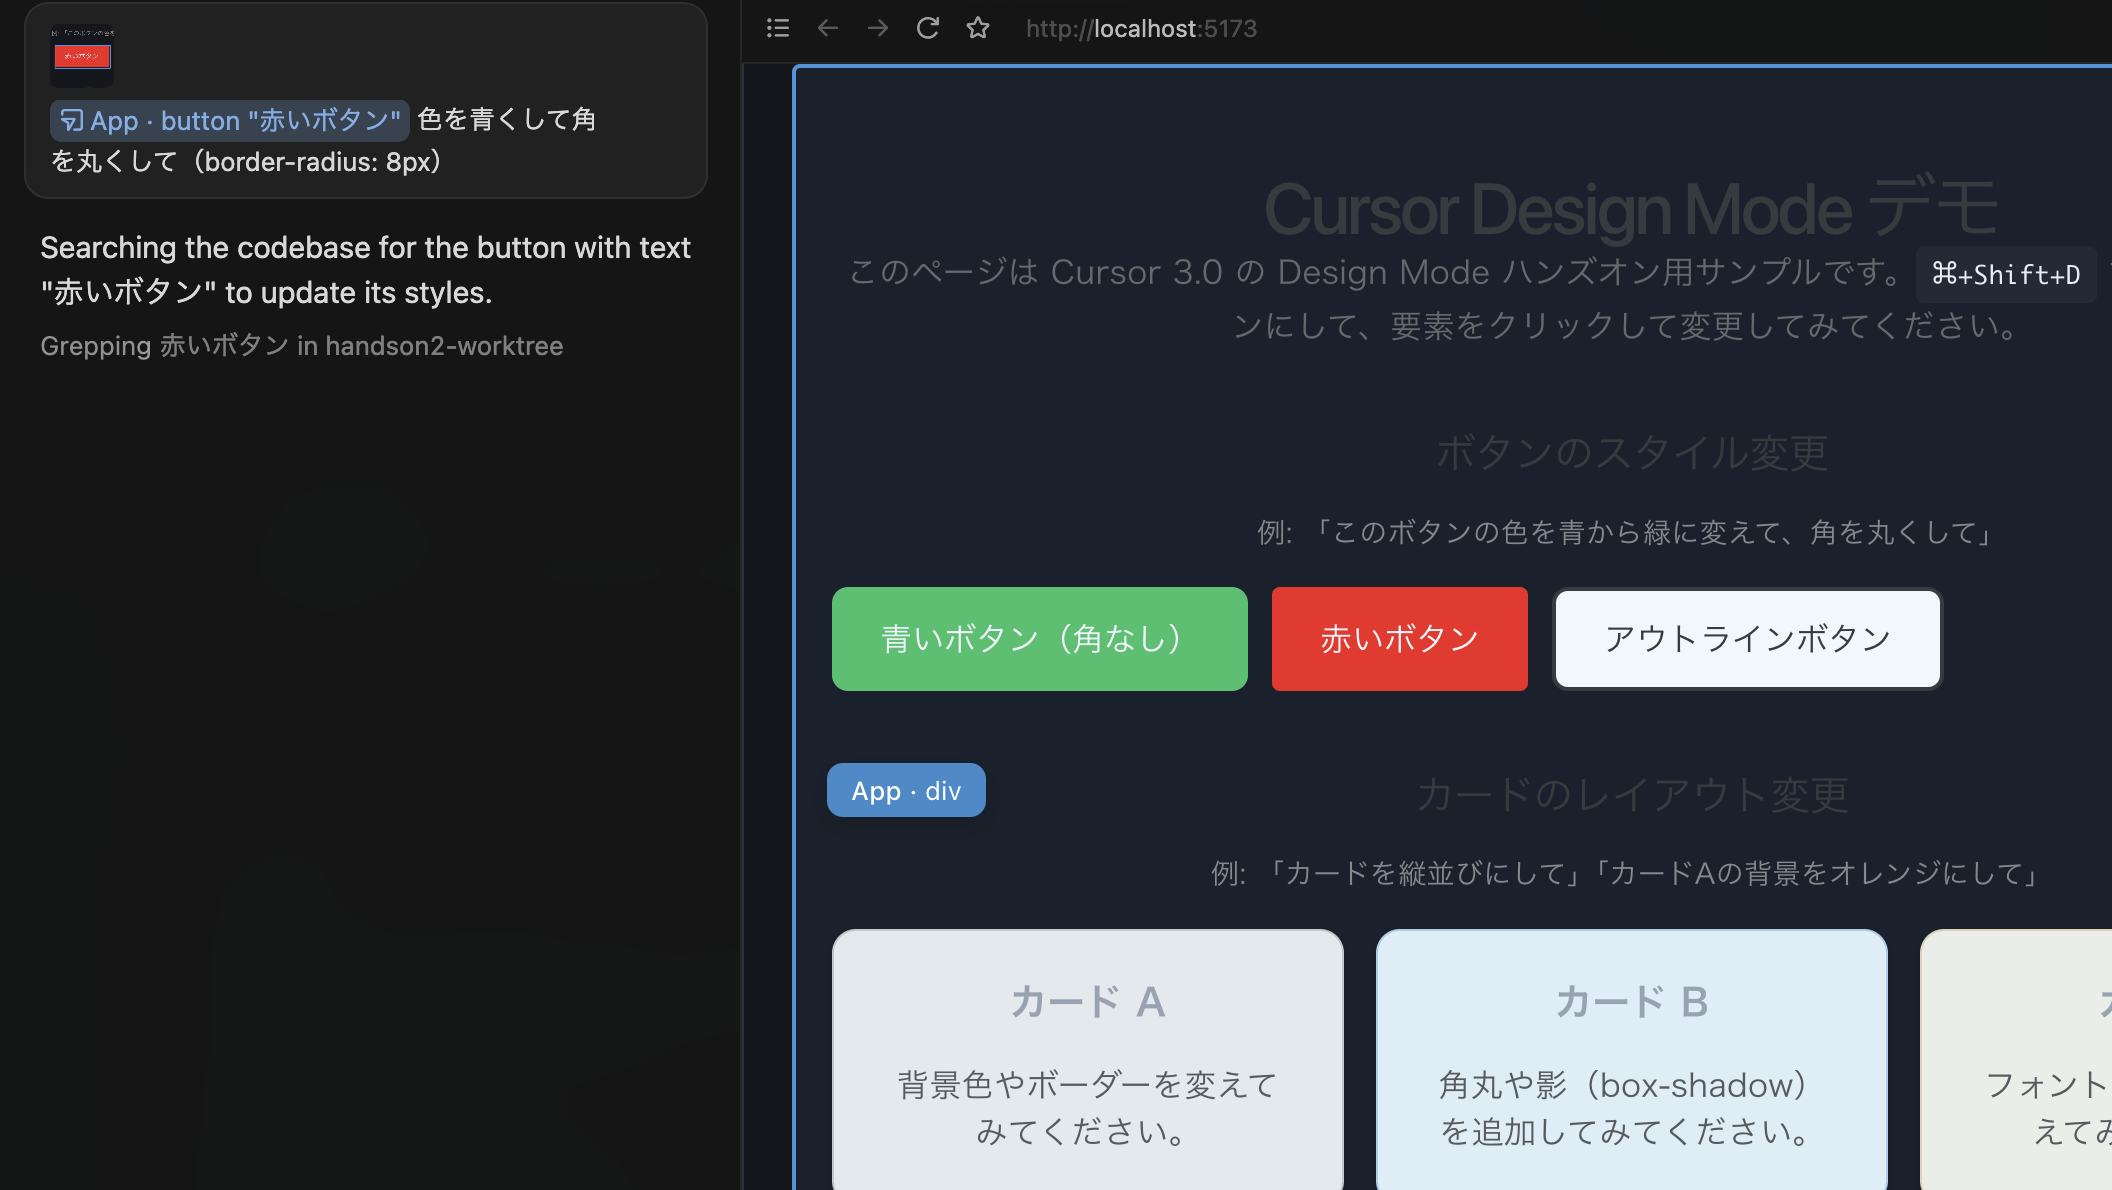Click the Grepping 赤いボタン status text
The image size is (2112, 1190).
(302, 345)
